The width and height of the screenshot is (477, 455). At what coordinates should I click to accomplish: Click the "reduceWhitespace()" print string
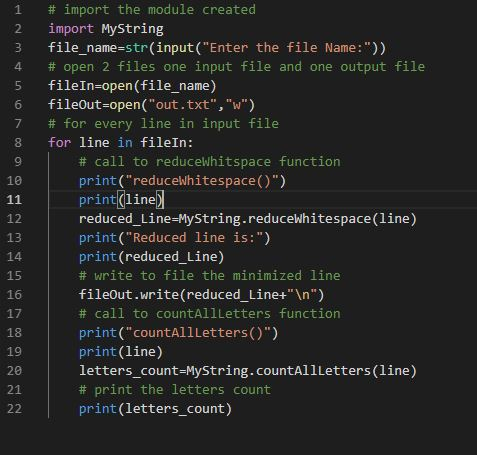[202, 181]
